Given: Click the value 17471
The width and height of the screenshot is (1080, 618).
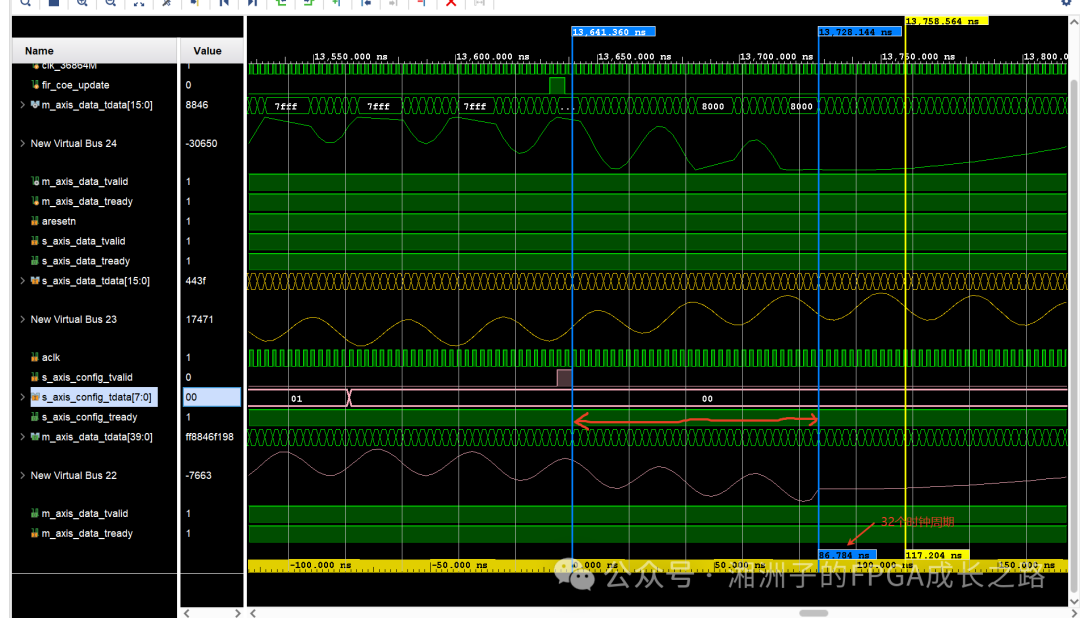Looking at the screenshot, I should 199,319.
